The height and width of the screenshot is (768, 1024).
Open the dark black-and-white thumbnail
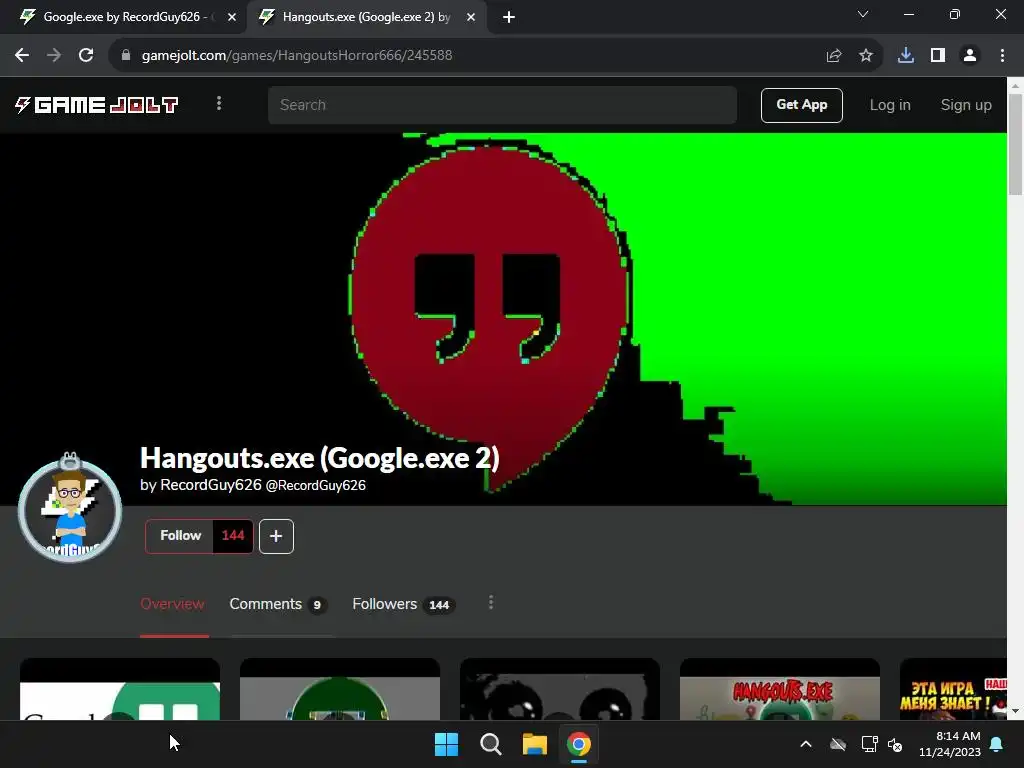(x=560, y=689)
